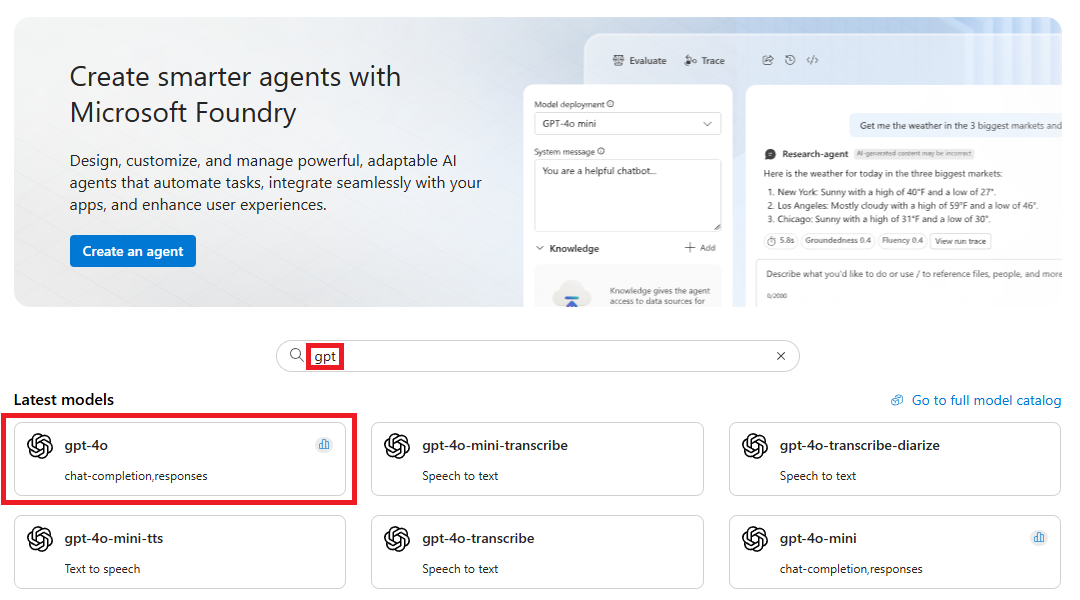Click the gpt-4o-transcribe-diarize OpenAI logo
This screenshot has width=1080, height=600.
pyautogui.click(x=755, y=446)
